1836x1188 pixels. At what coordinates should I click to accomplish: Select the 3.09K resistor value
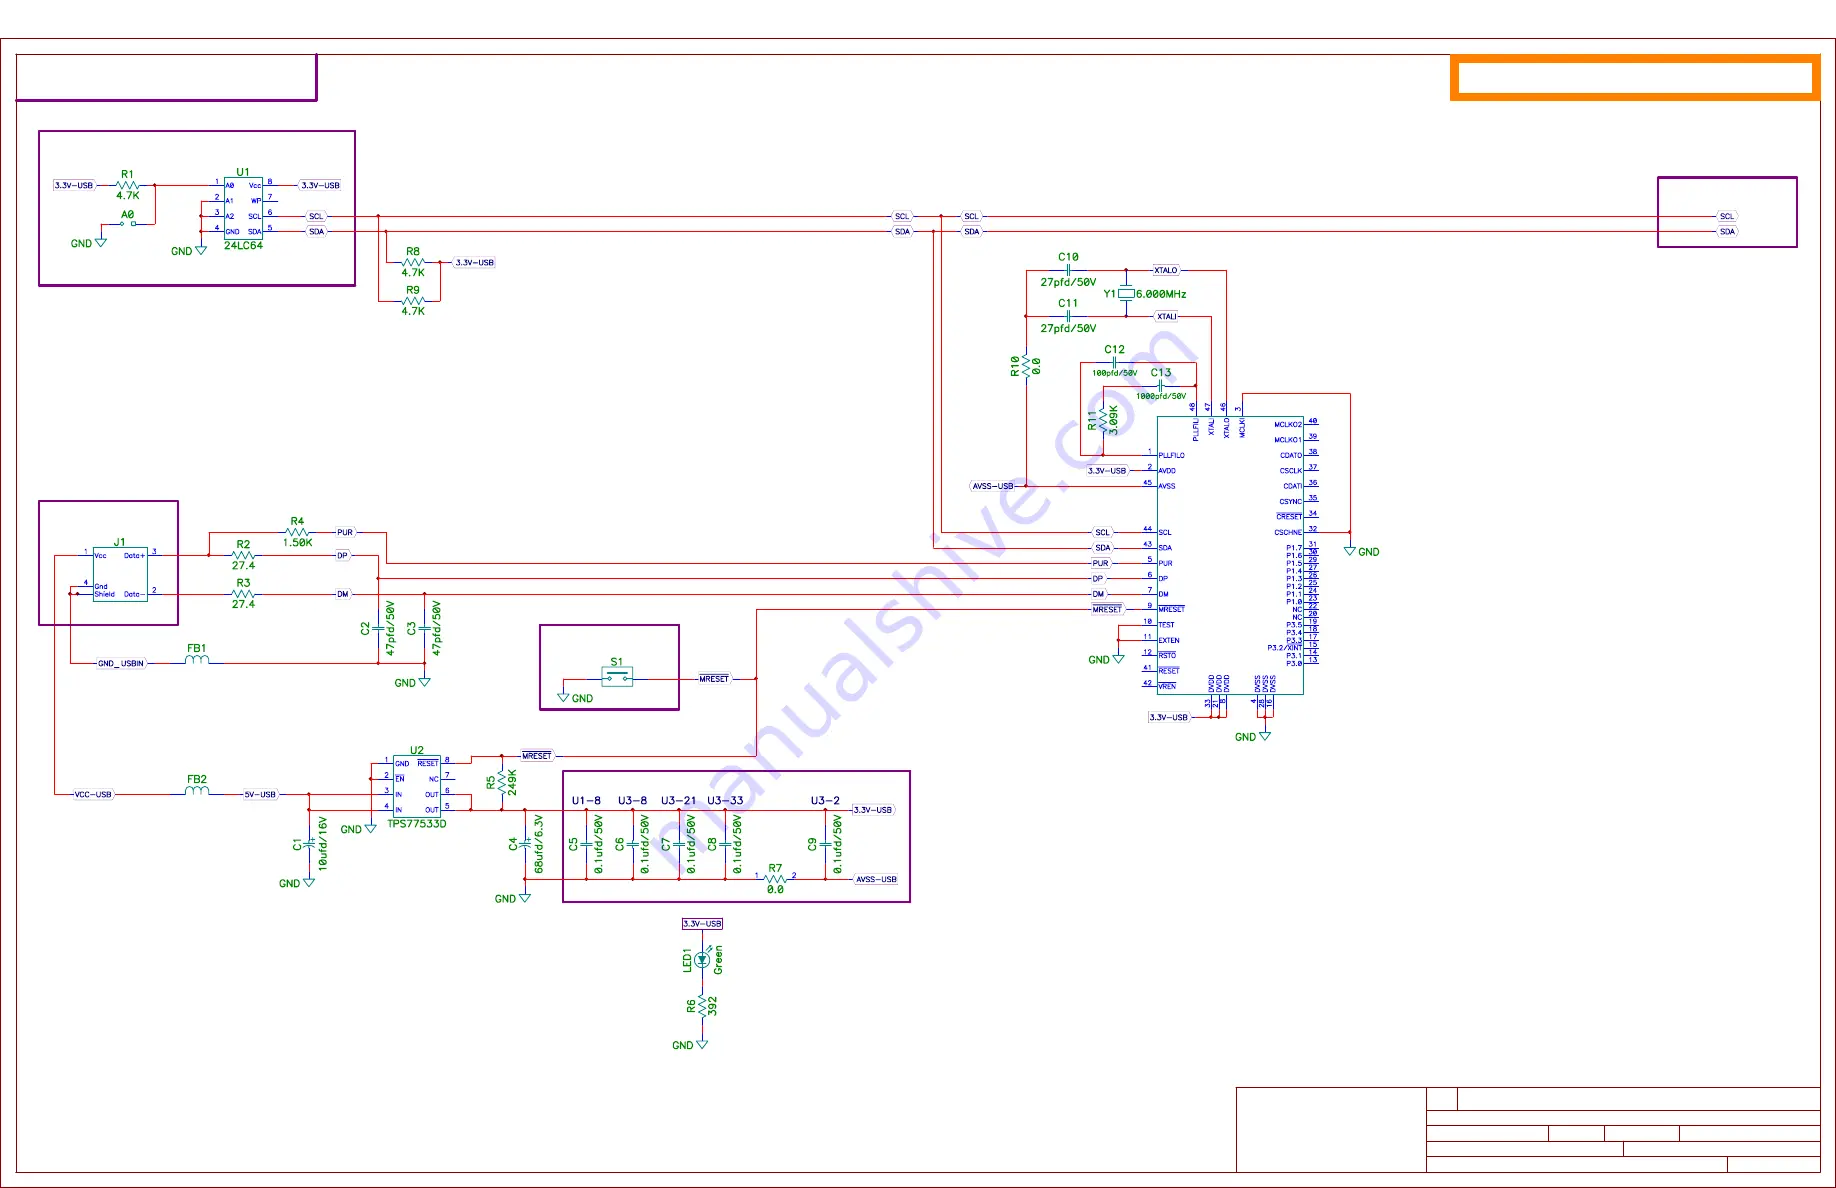[x=1114, y=420]
